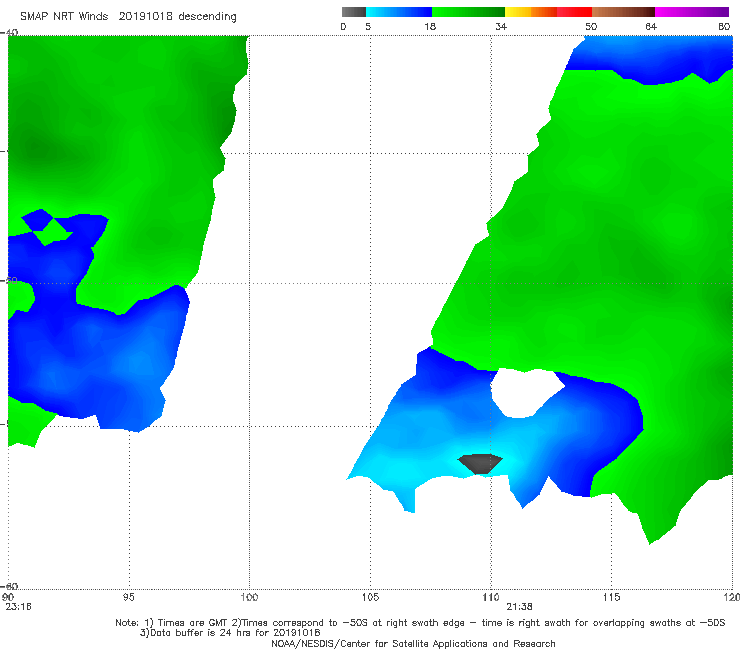
Task: Click the red portion of the color bar
Action: 574,12
